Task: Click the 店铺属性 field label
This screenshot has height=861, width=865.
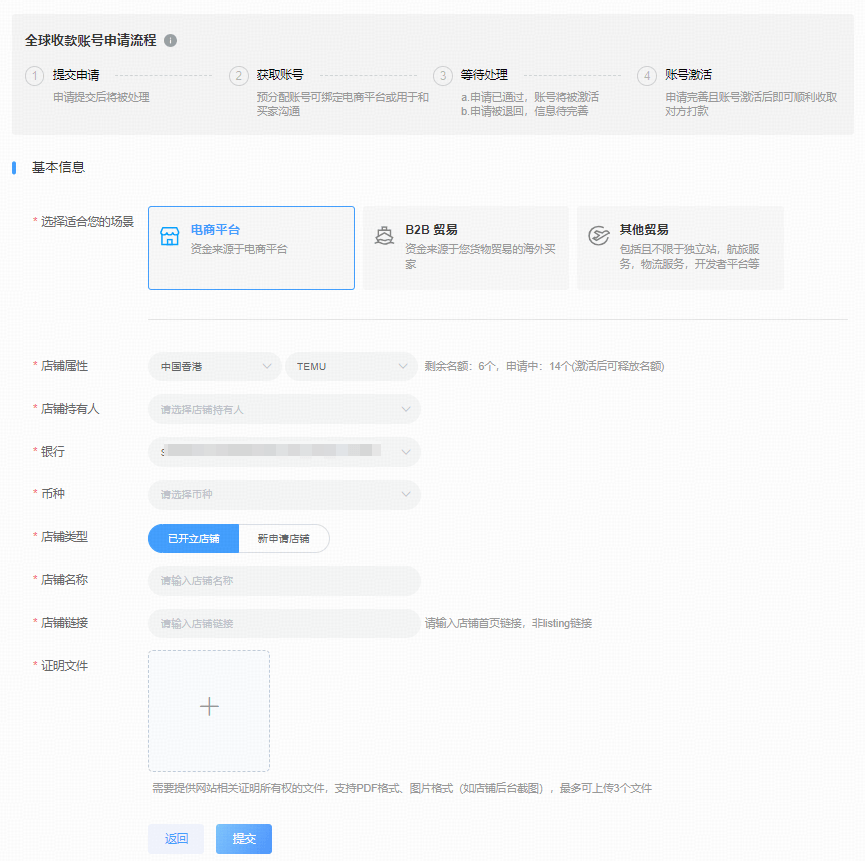Action: point(64,366)
